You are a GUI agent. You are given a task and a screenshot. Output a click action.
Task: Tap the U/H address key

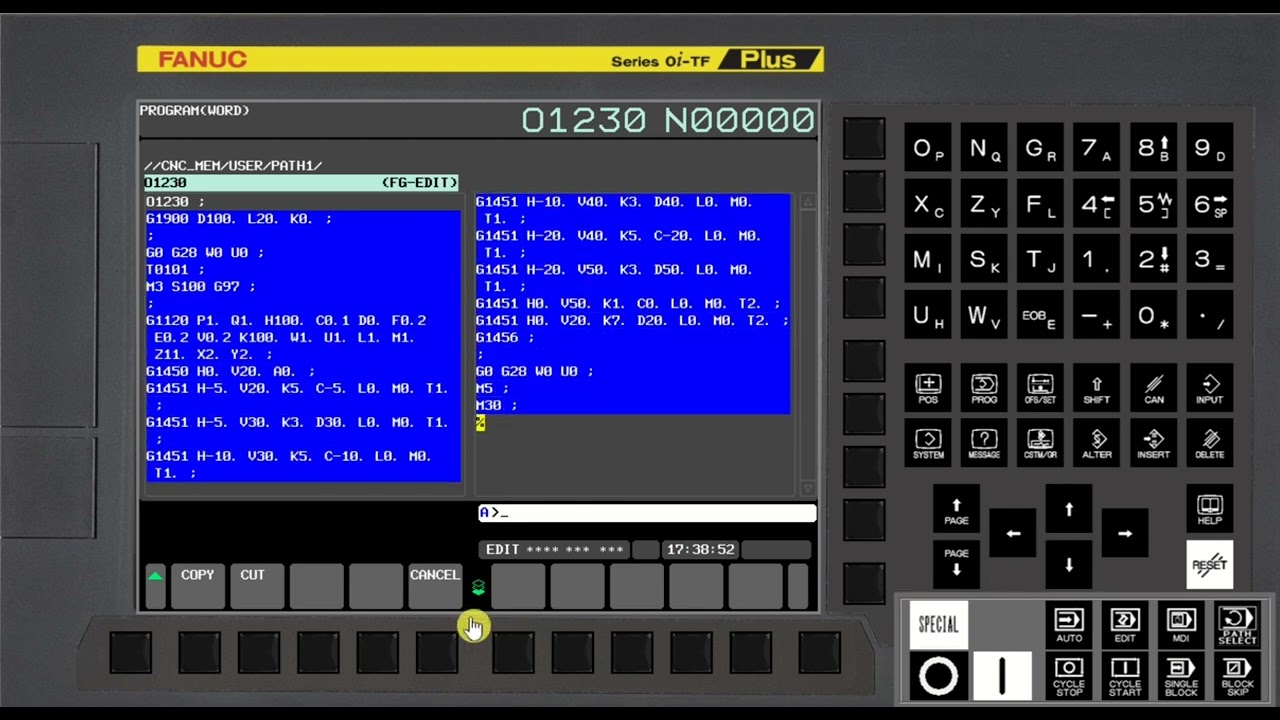pyautogui.click(x=928, y=316)
